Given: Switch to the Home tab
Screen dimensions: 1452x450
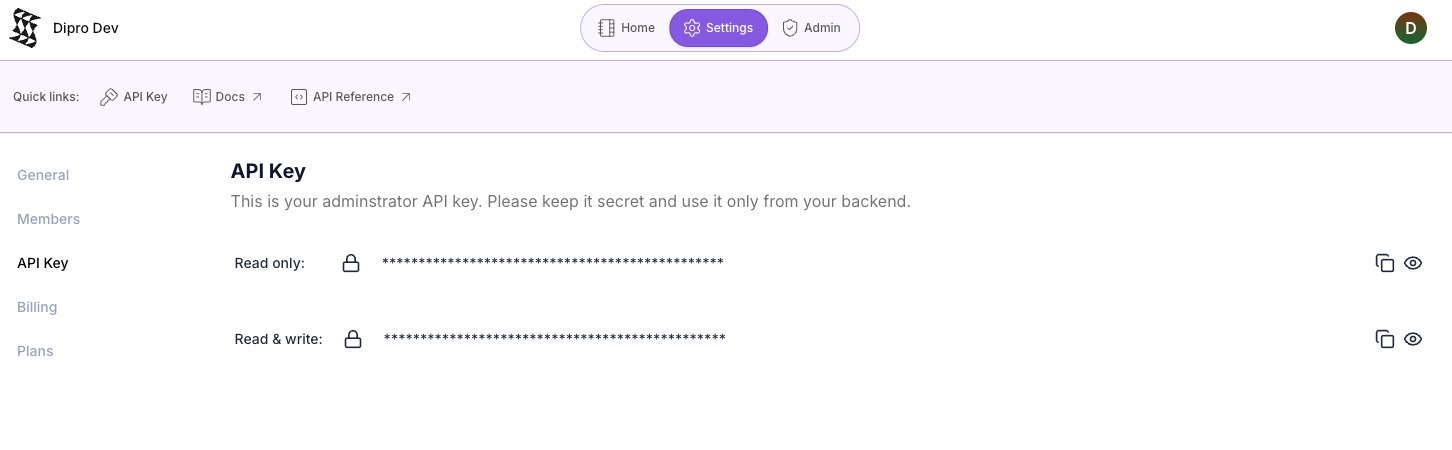Looking at the screenshot, I should click(626, 28).
